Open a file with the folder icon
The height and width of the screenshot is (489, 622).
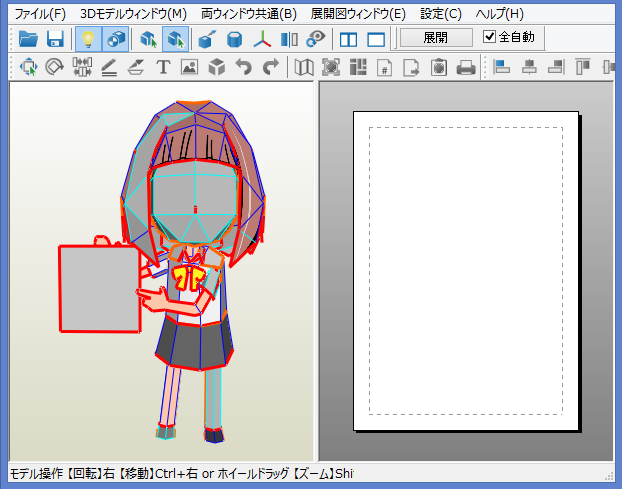tap(28, 39)
